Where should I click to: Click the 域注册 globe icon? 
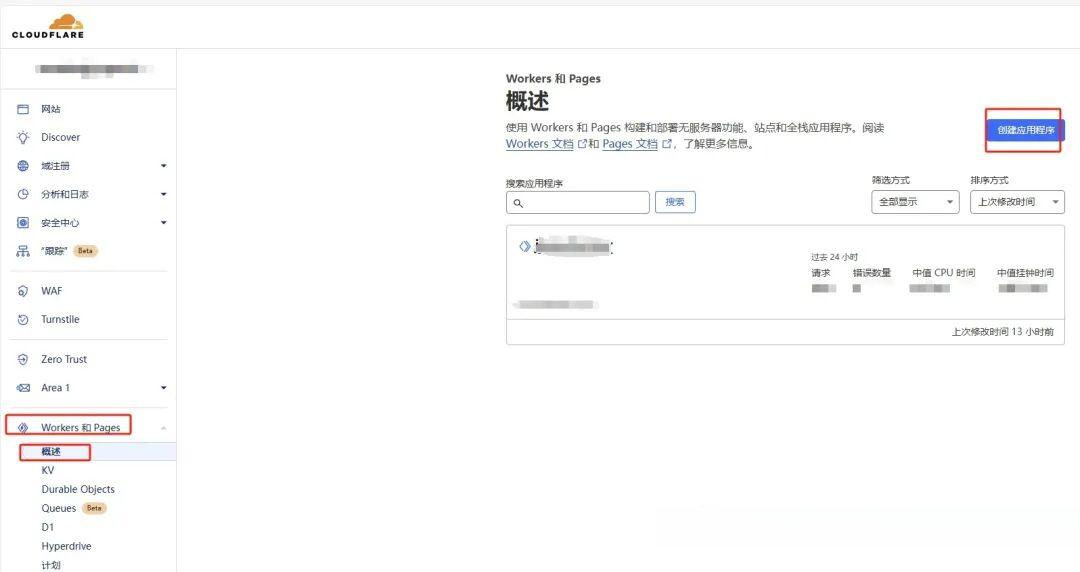pos(23,166)
